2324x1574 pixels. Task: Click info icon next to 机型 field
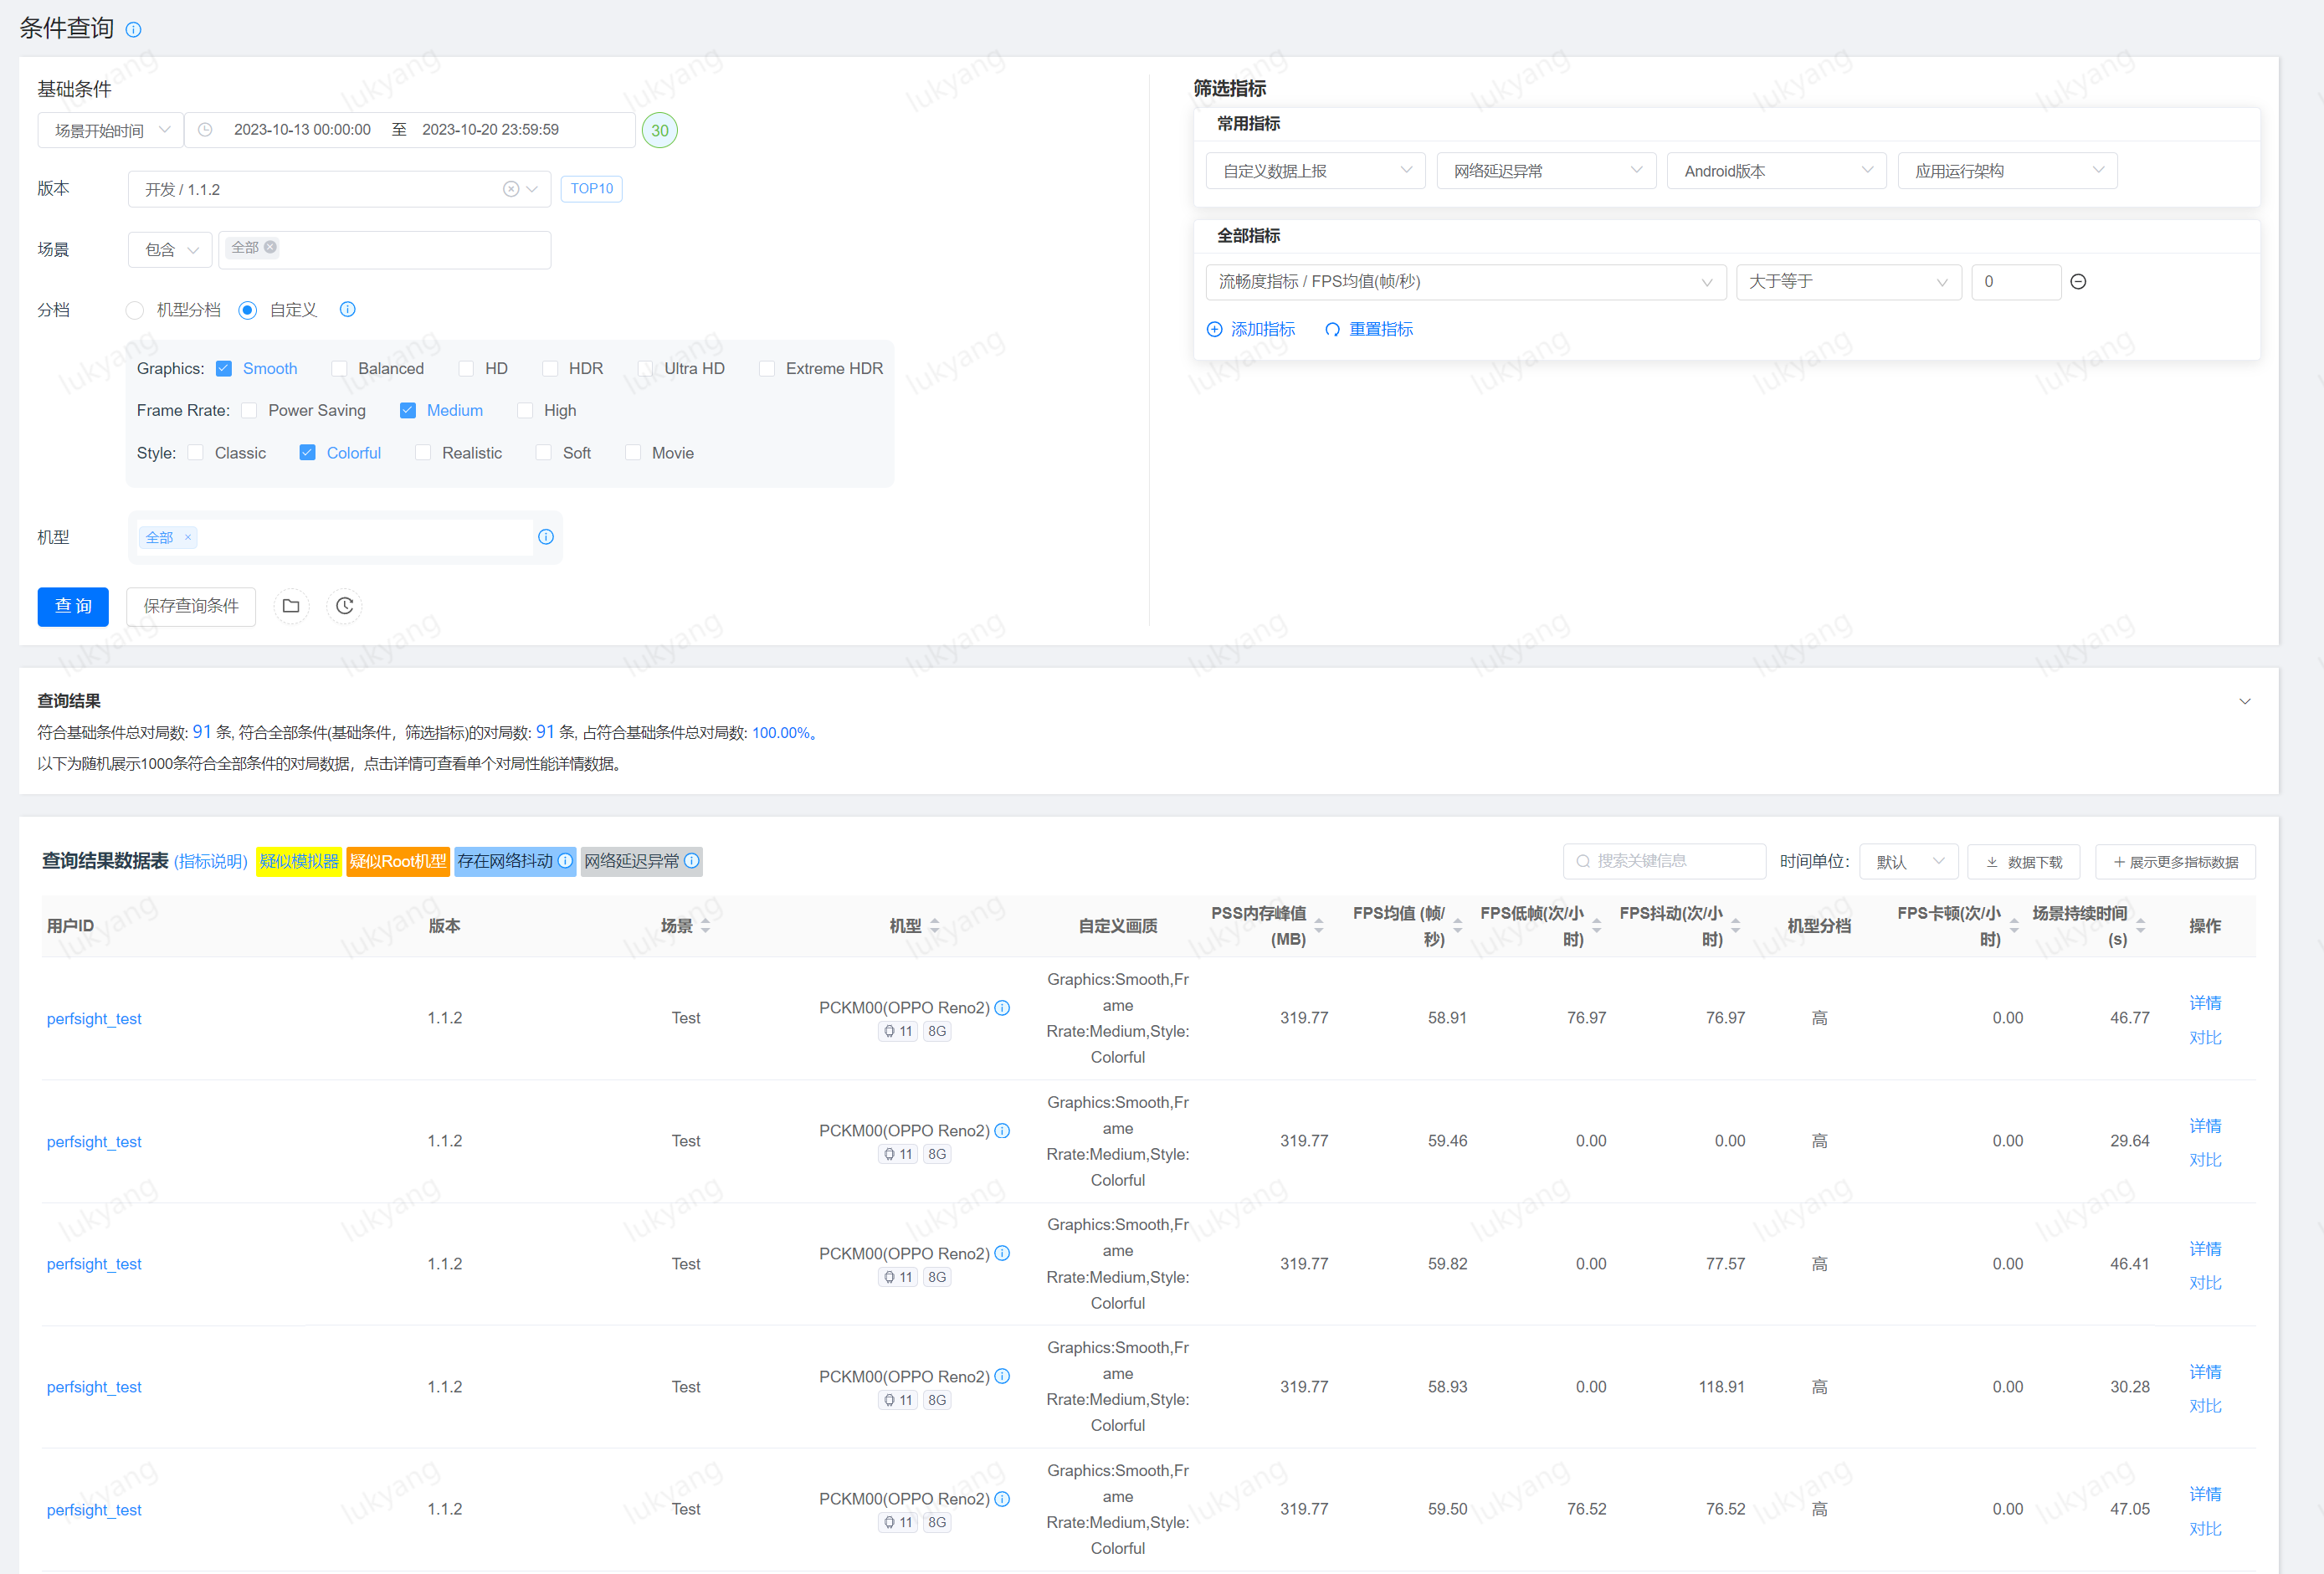pos(546,537)
